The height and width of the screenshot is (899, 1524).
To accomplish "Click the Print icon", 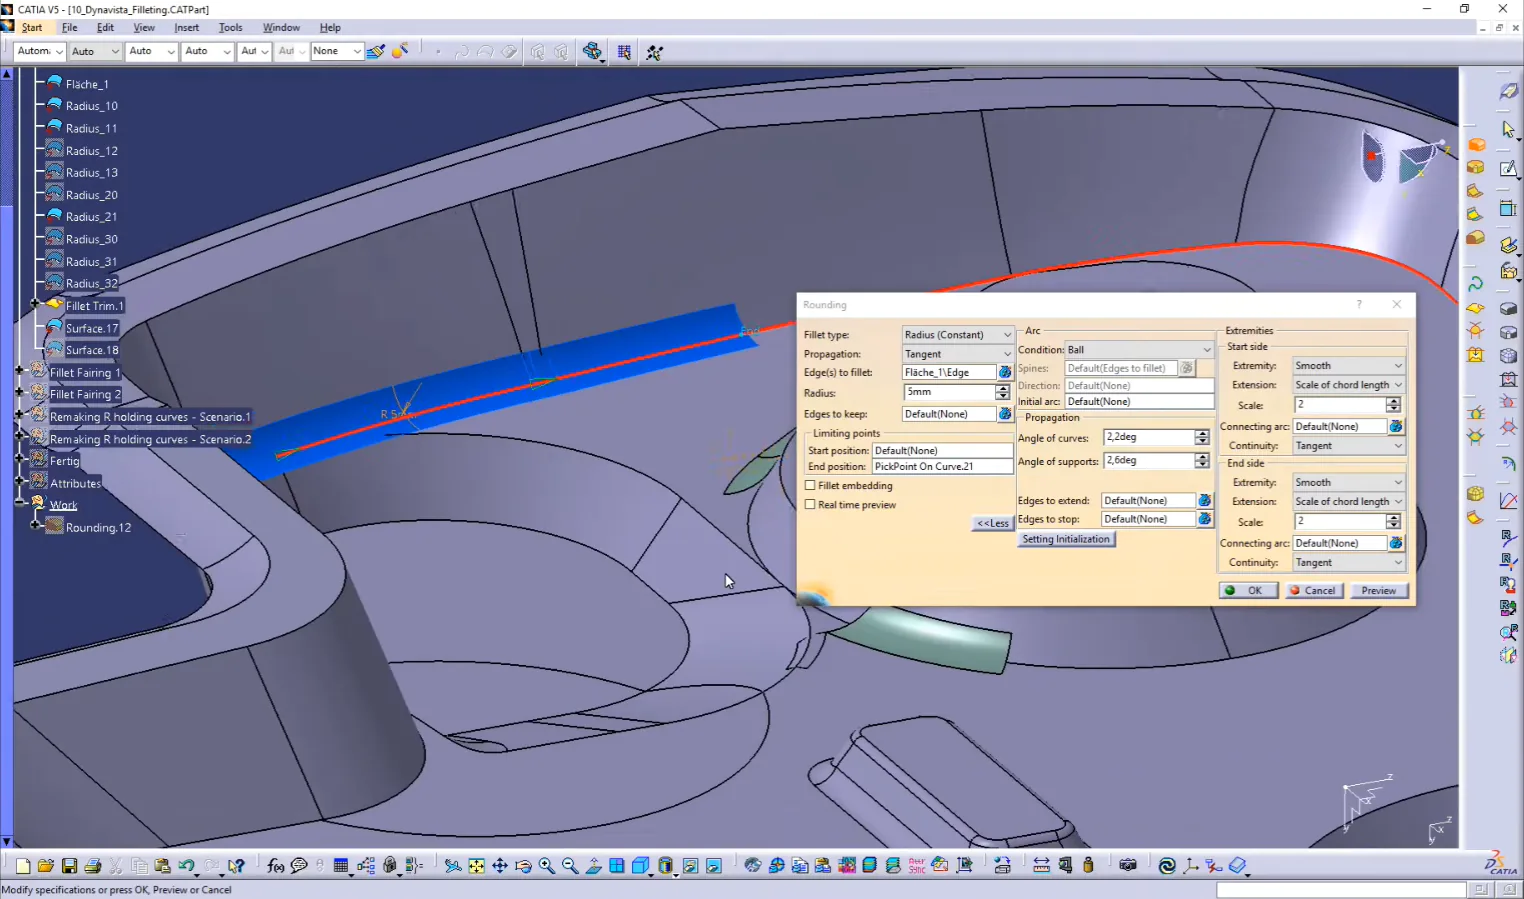I will (93, 866).
